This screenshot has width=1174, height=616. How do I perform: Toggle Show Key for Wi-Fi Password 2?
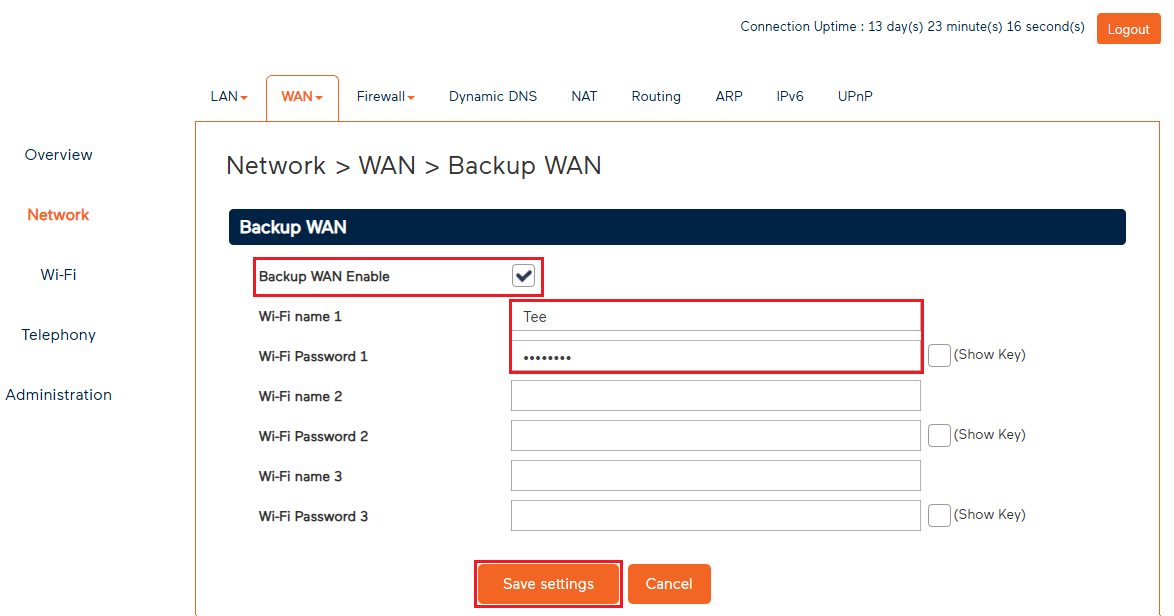coord(939,434)
